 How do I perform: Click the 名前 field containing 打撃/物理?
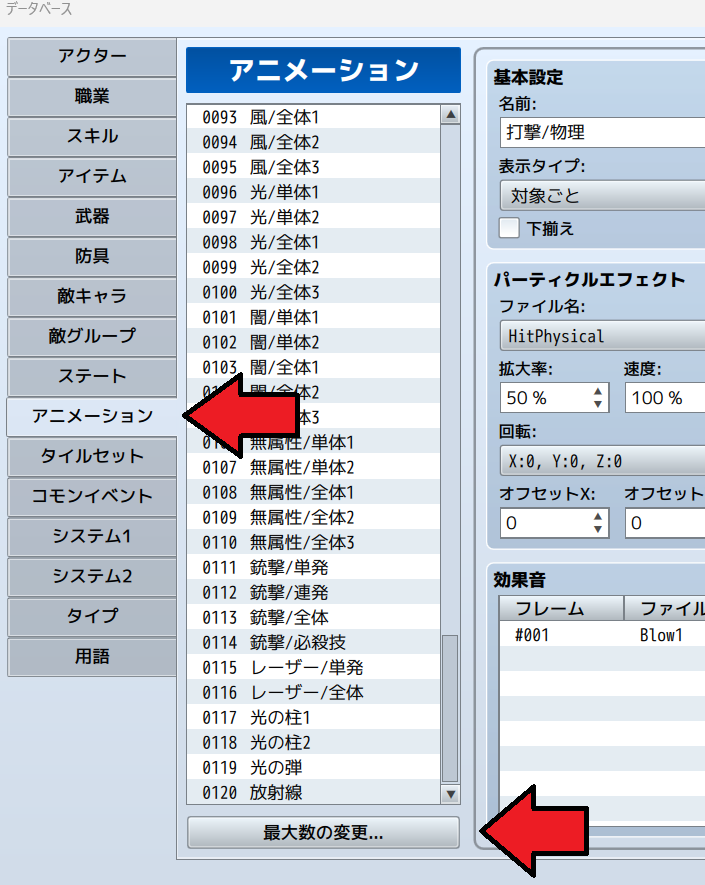tap(602, 133)
